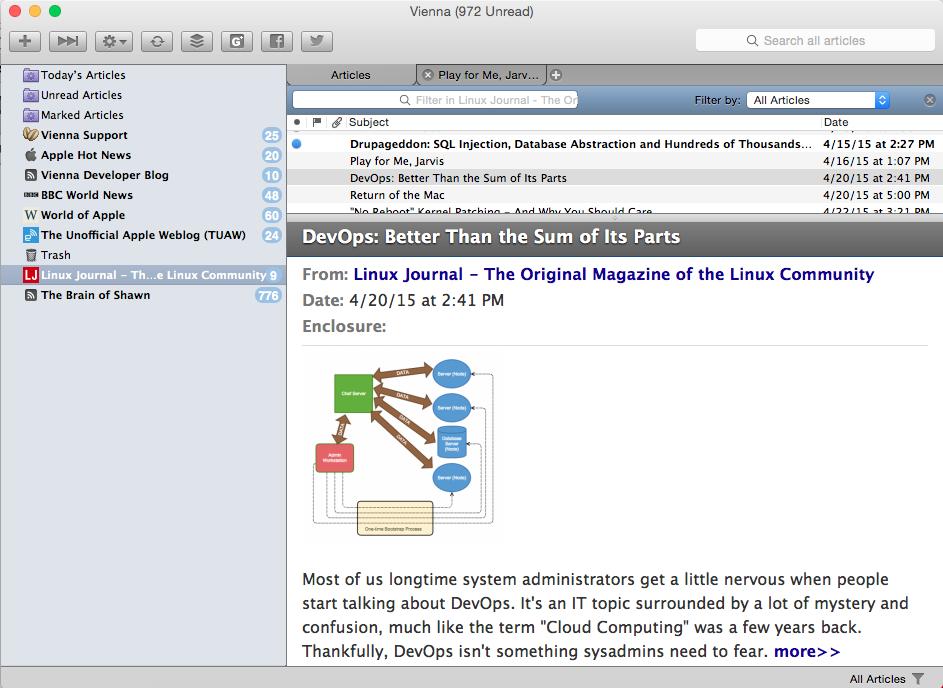The image size is (943, 688).
Task: Share article via Google icon
Action: click(x=237, y=41)
